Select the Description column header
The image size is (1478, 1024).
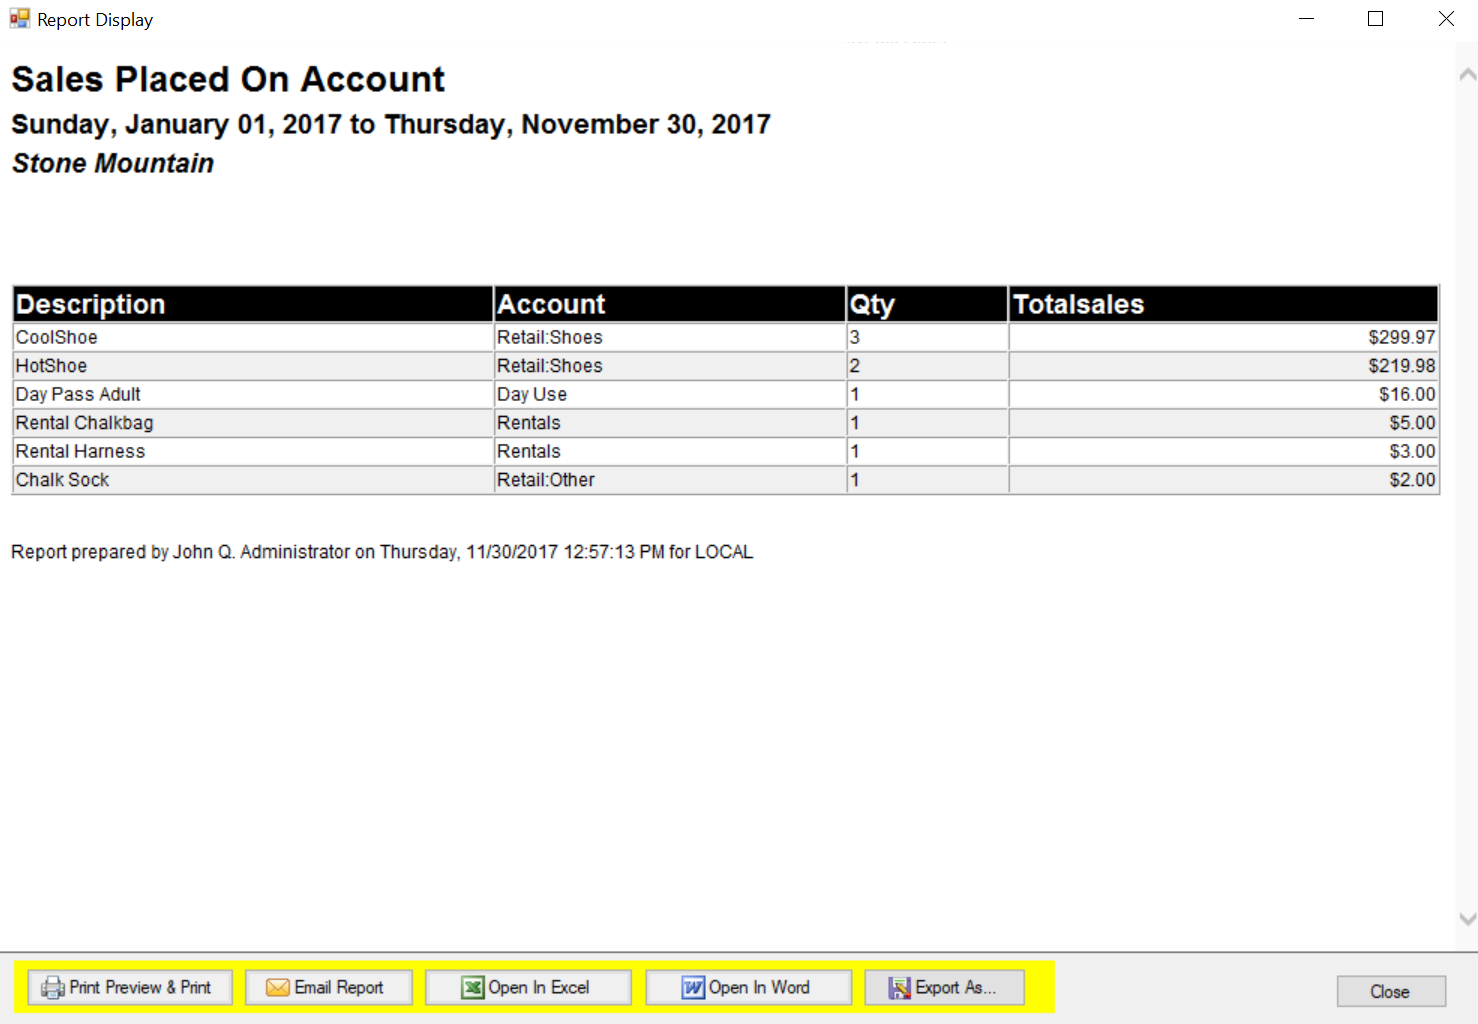point(253,304)
